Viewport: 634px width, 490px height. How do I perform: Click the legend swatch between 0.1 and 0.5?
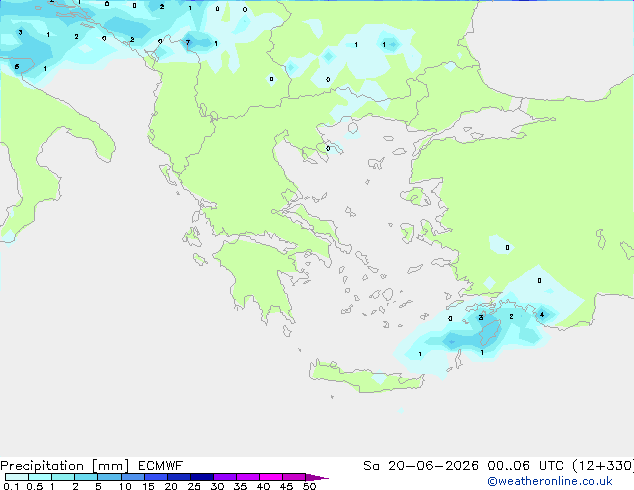tap(17, 477)
